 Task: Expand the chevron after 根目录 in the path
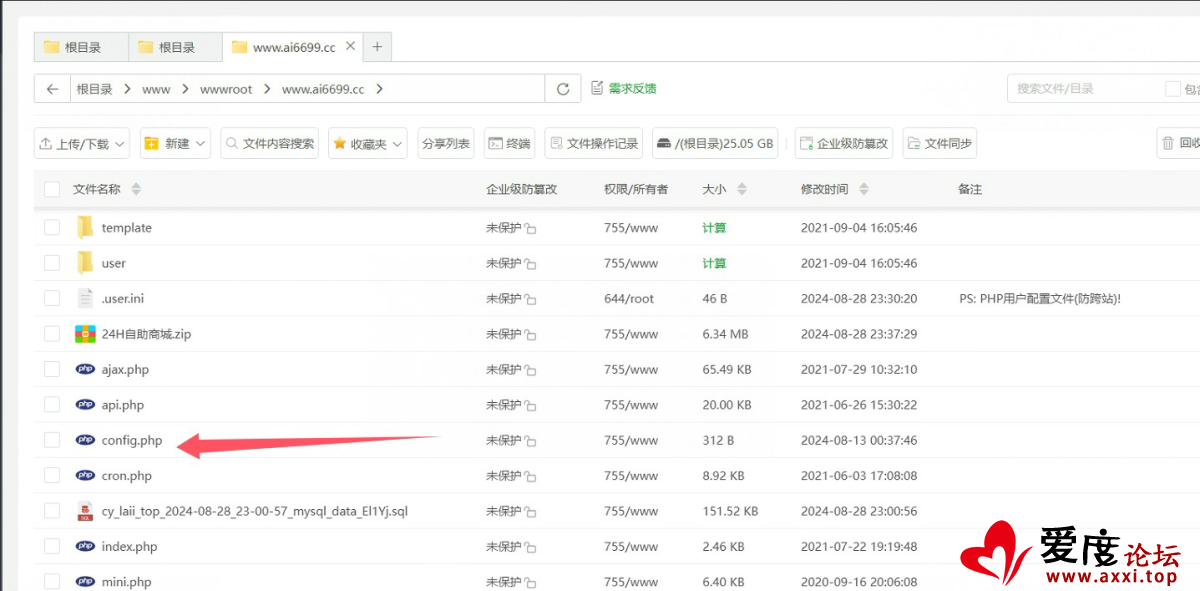tap(127, 89)
